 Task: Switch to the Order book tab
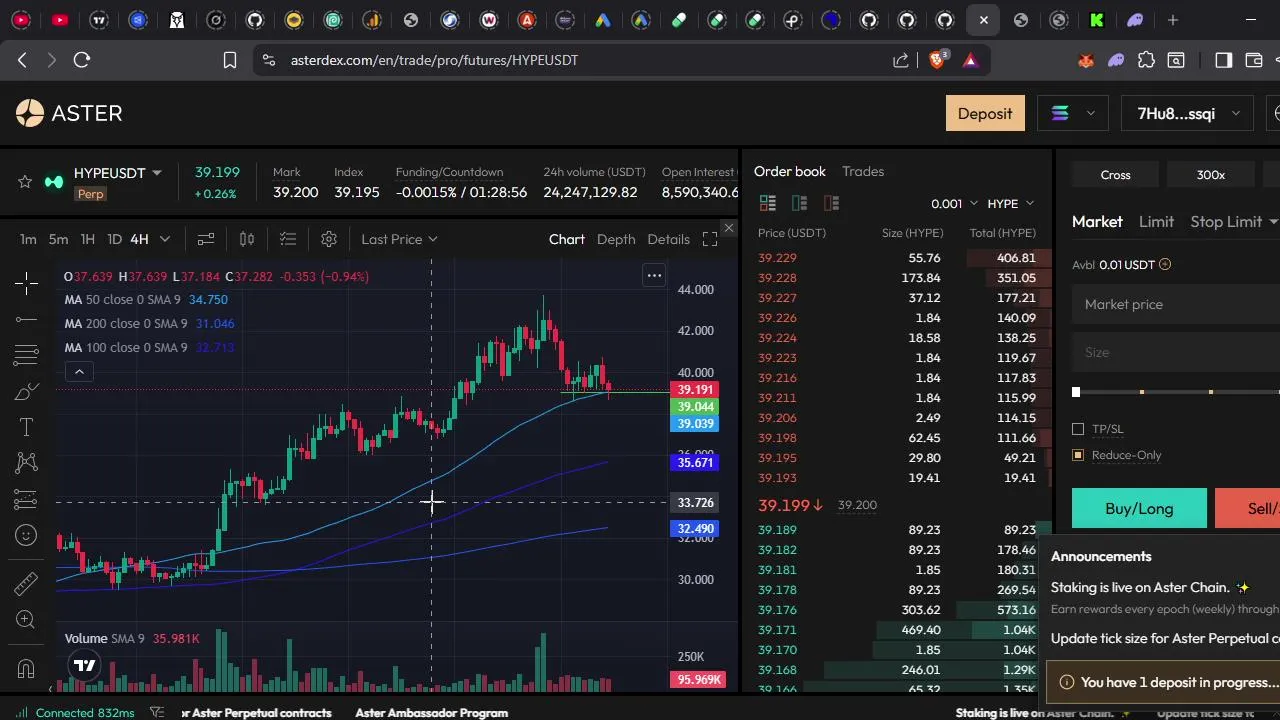[x=790, y=171]
